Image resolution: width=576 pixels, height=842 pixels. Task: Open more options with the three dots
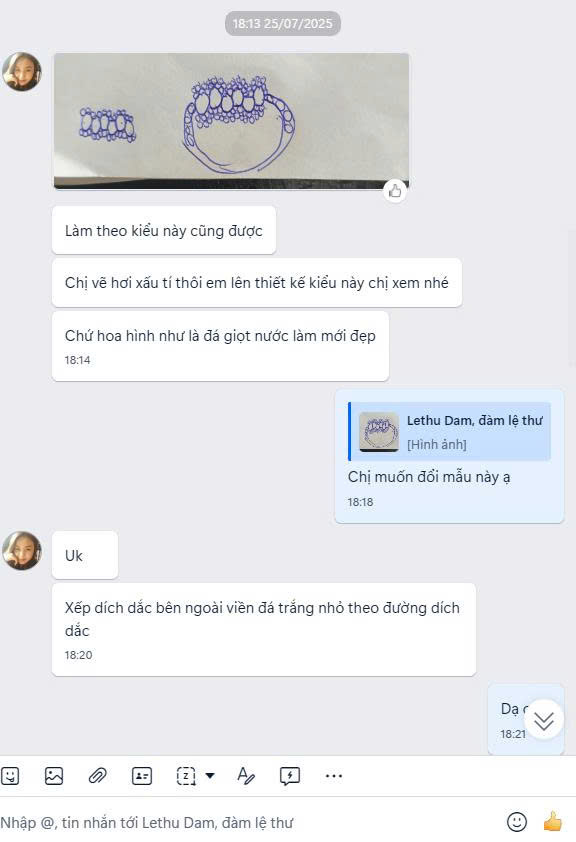[334, 776]
